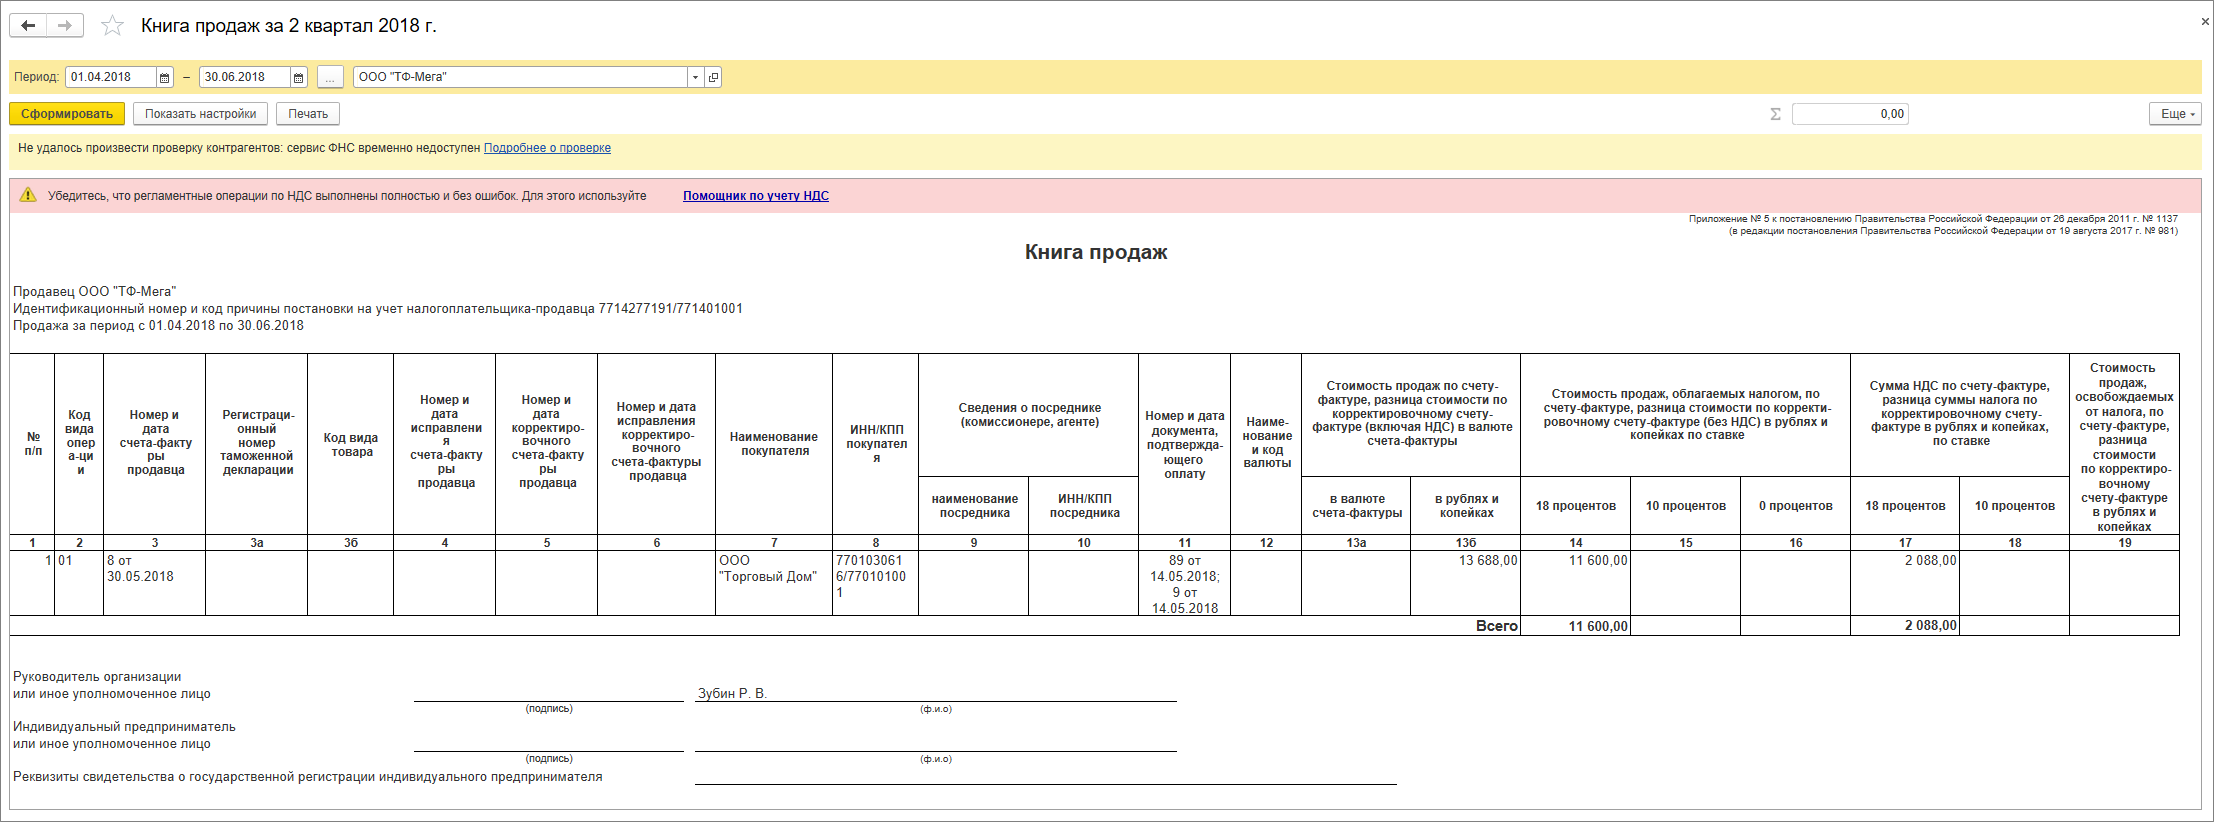The height and width of the screenshot is (822, 2214).
Task: Select cell with invoice 8 от 30.05.2018
Action: coord(155,583)
